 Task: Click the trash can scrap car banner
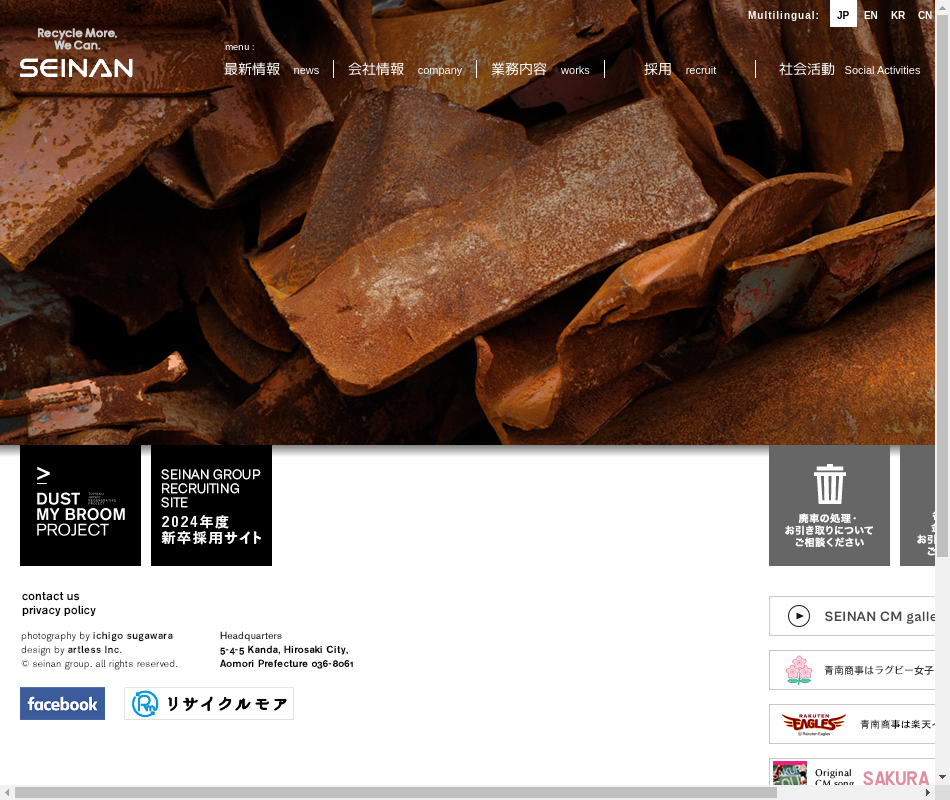coord(829,506)
